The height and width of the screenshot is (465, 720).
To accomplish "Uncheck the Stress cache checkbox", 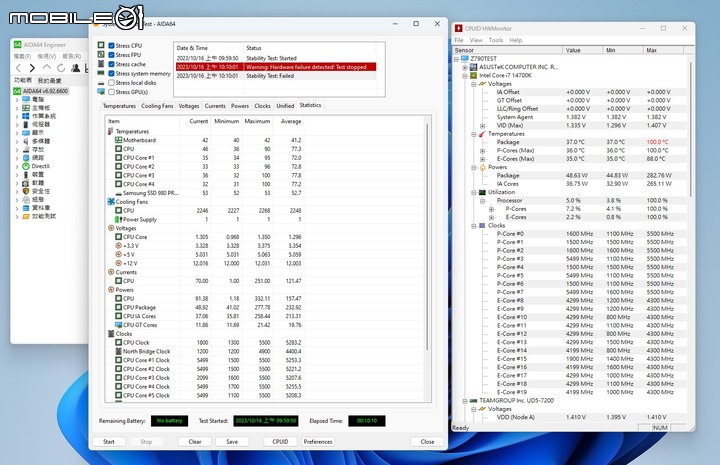I will 111,64.
